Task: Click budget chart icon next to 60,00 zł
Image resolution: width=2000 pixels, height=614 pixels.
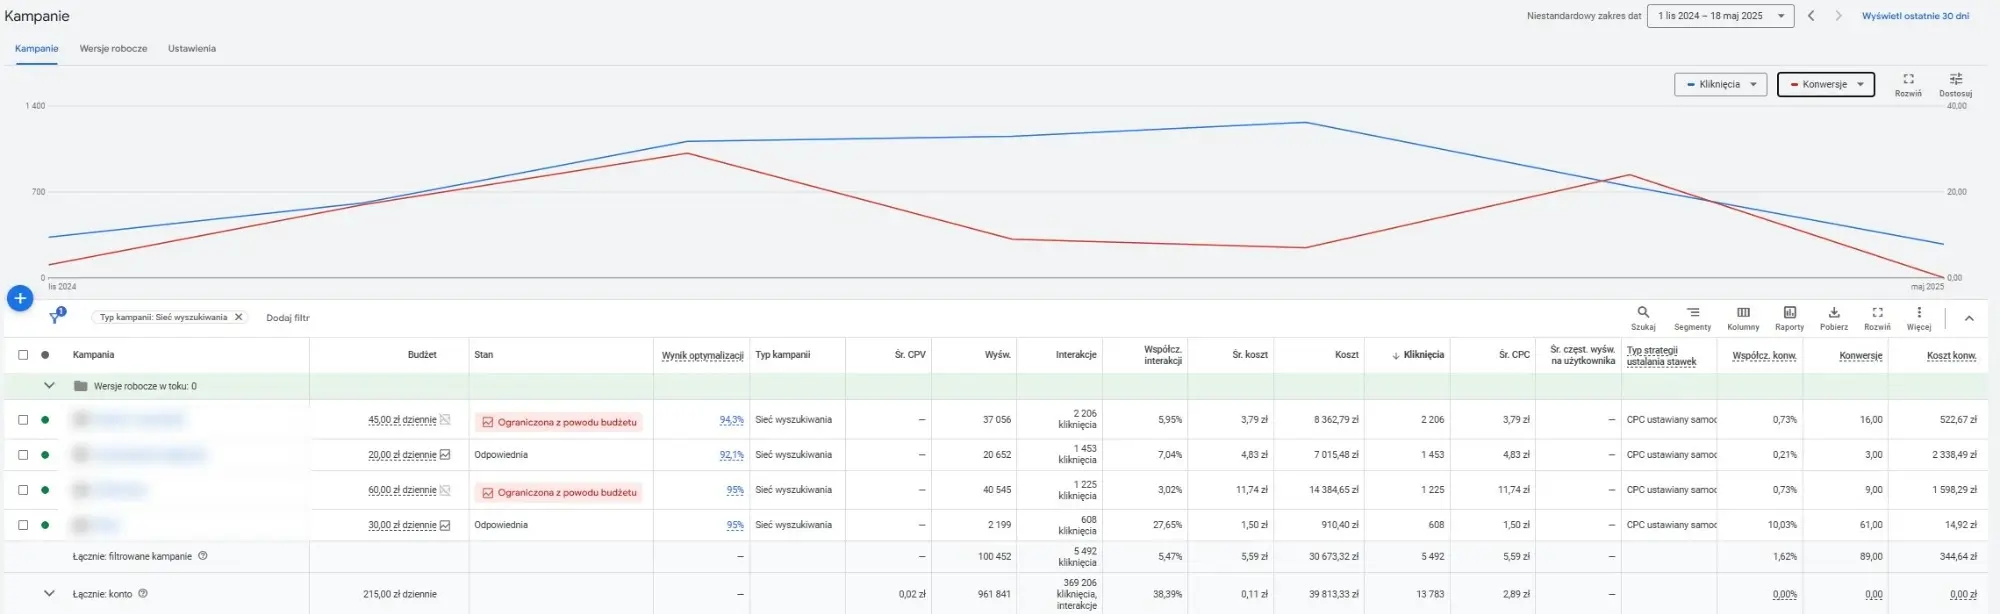Action: coord(445,490)
